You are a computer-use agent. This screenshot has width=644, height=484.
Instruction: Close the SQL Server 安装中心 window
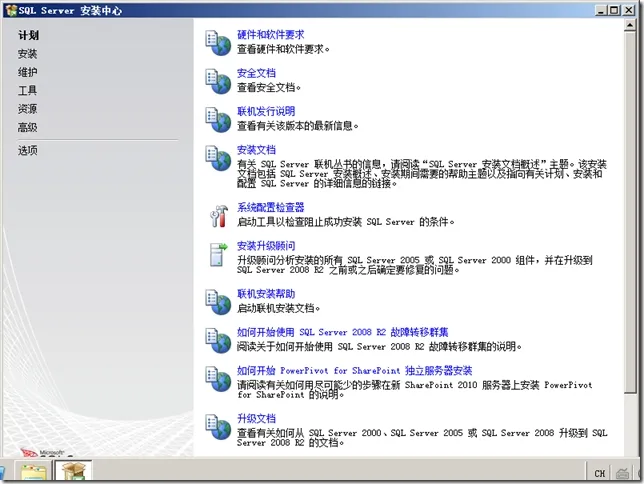(x=629, y=10)
